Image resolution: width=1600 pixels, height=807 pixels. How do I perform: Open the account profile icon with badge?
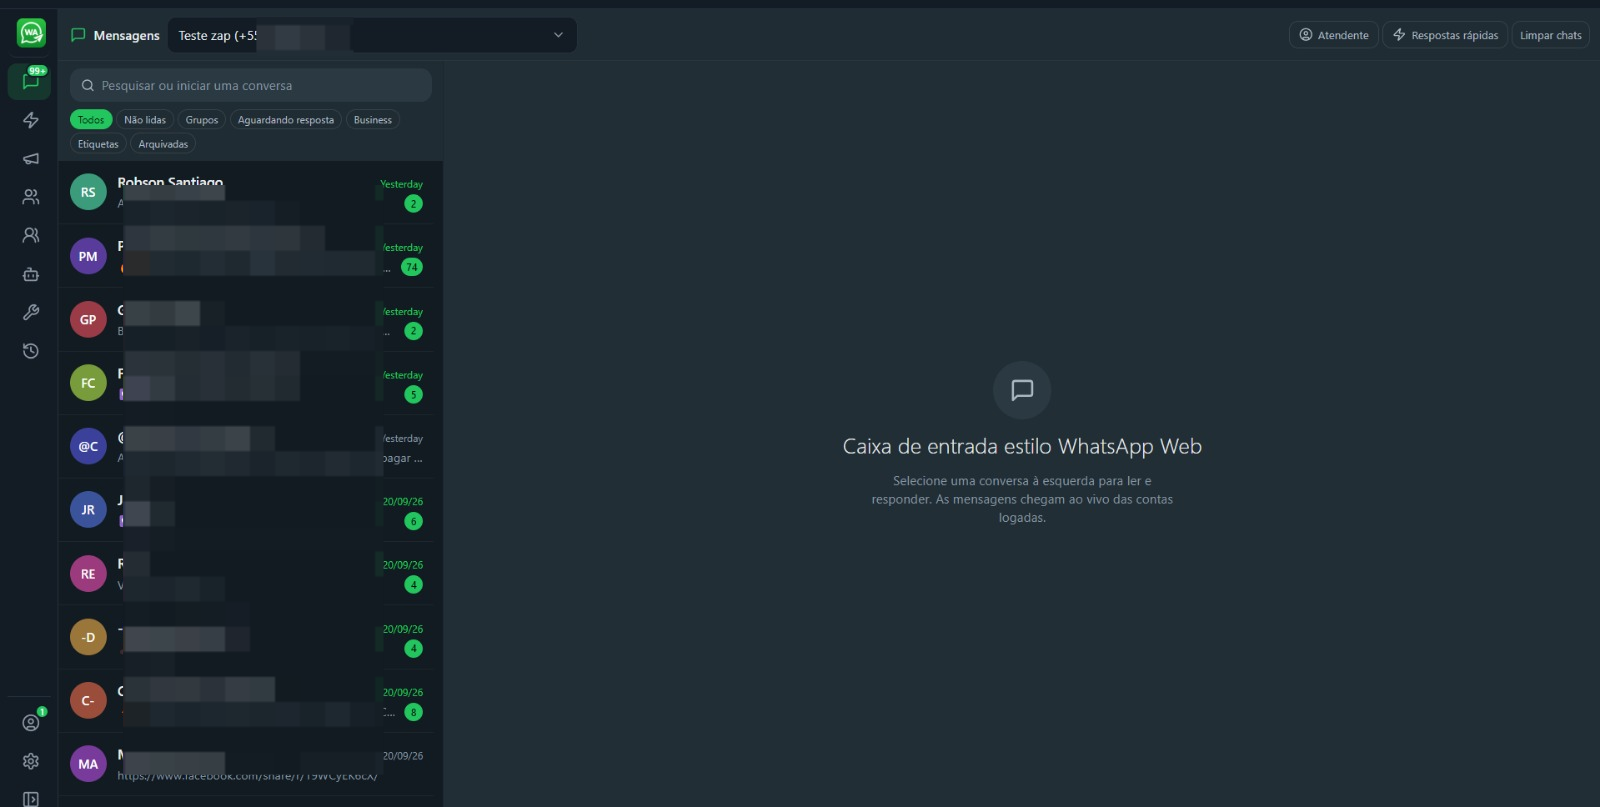tap(31, 722)
